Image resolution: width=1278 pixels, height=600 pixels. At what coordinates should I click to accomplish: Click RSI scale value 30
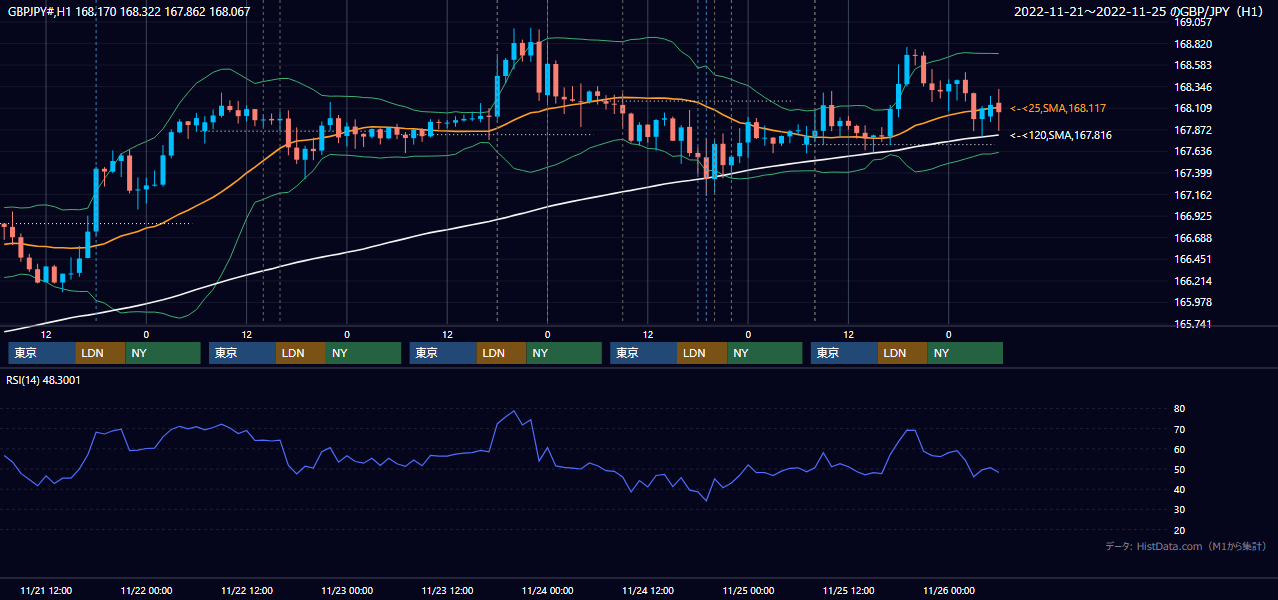click(1179, 509)
